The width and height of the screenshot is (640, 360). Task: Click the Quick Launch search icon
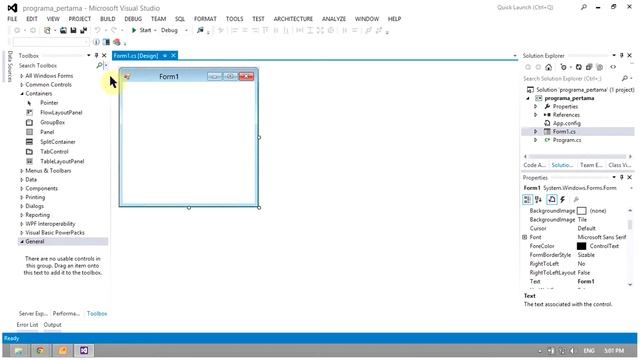click(x=584, y=7)
